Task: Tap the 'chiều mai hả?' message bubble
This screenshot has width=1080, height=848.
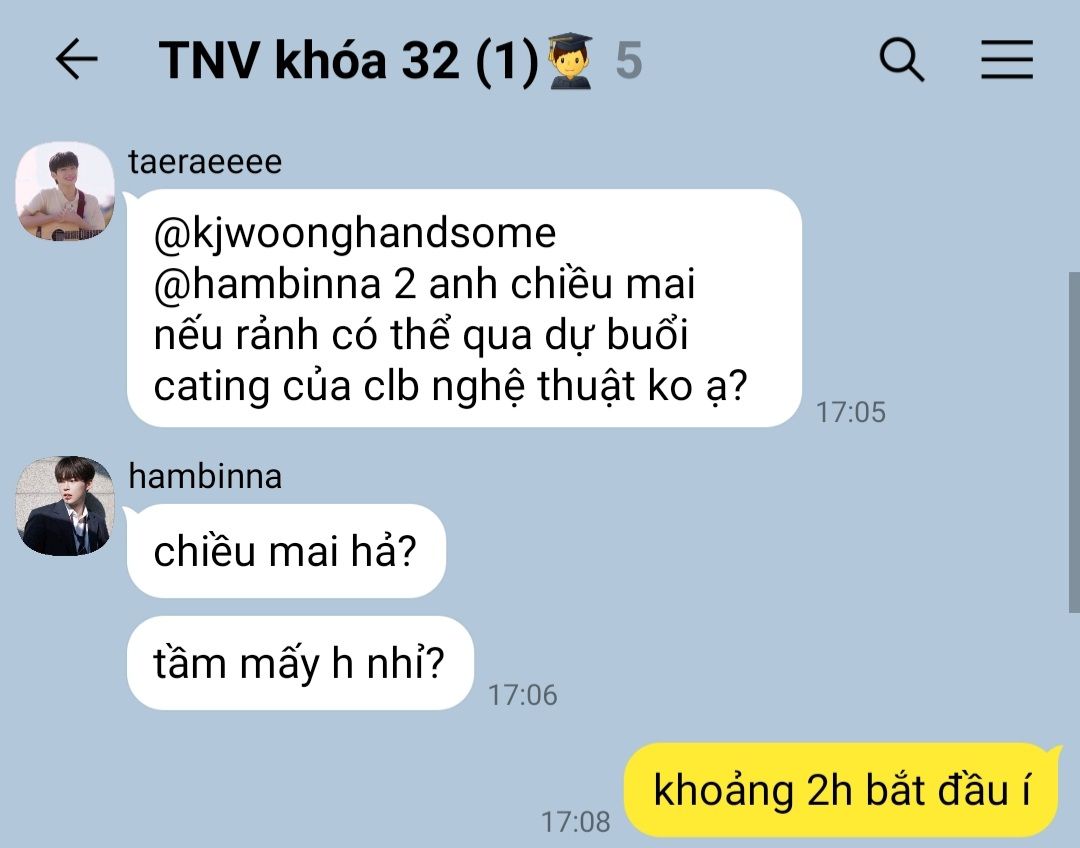Action: pyautogui.click(x=287, y=551)
